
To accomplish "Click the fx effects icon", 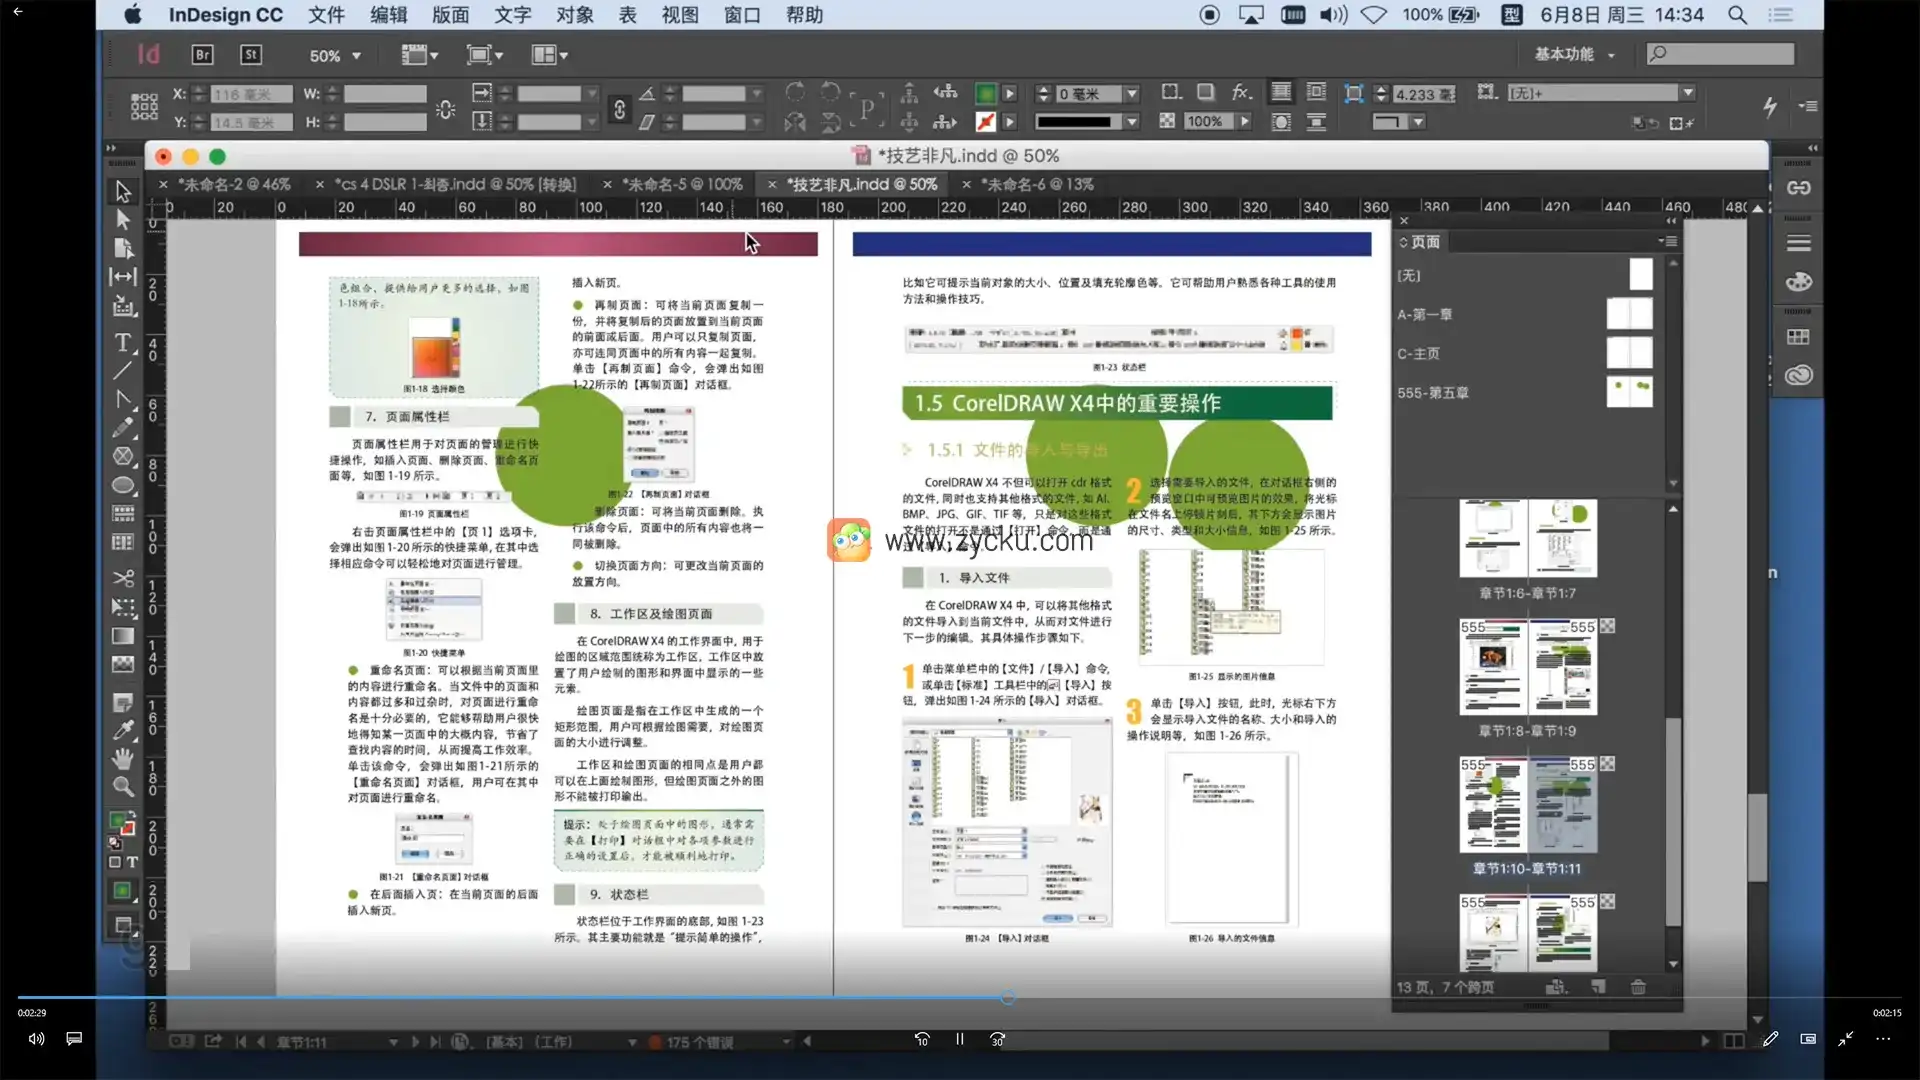I will click(1241, 93).
